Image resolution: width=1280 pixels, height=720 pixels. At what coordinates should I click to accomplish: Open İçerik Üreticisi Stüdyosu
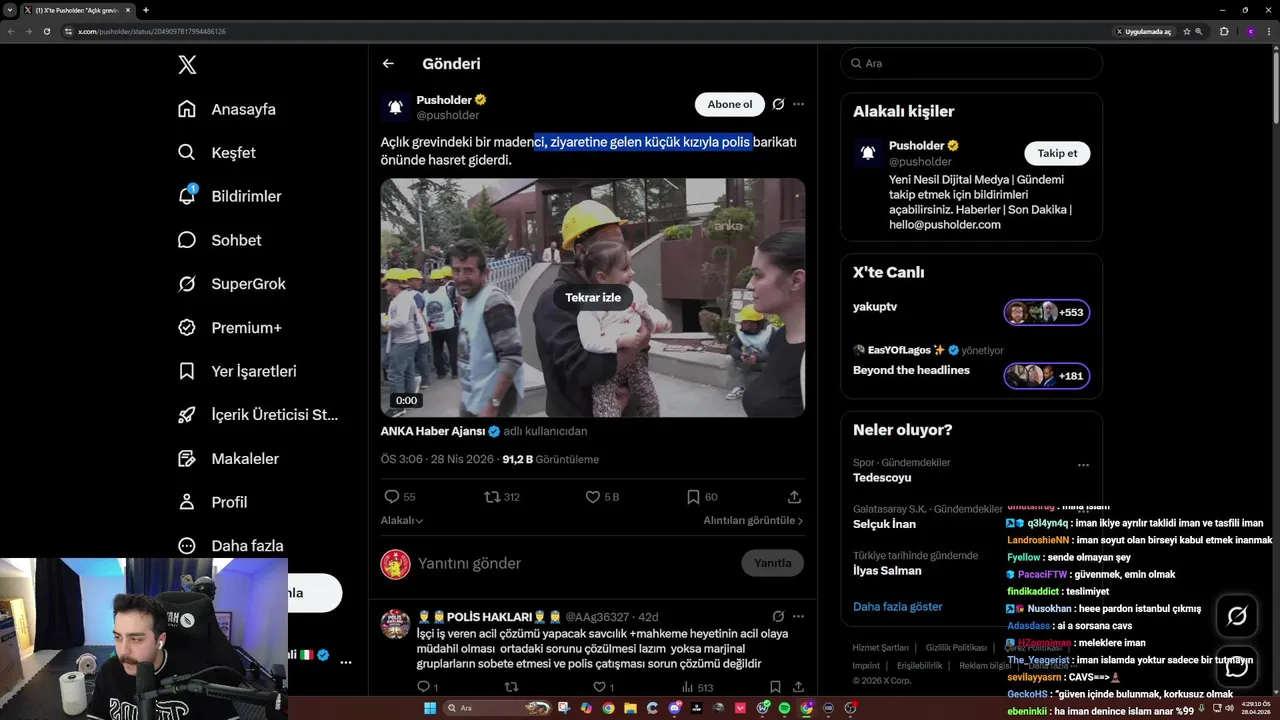click(x=258, y=414)
